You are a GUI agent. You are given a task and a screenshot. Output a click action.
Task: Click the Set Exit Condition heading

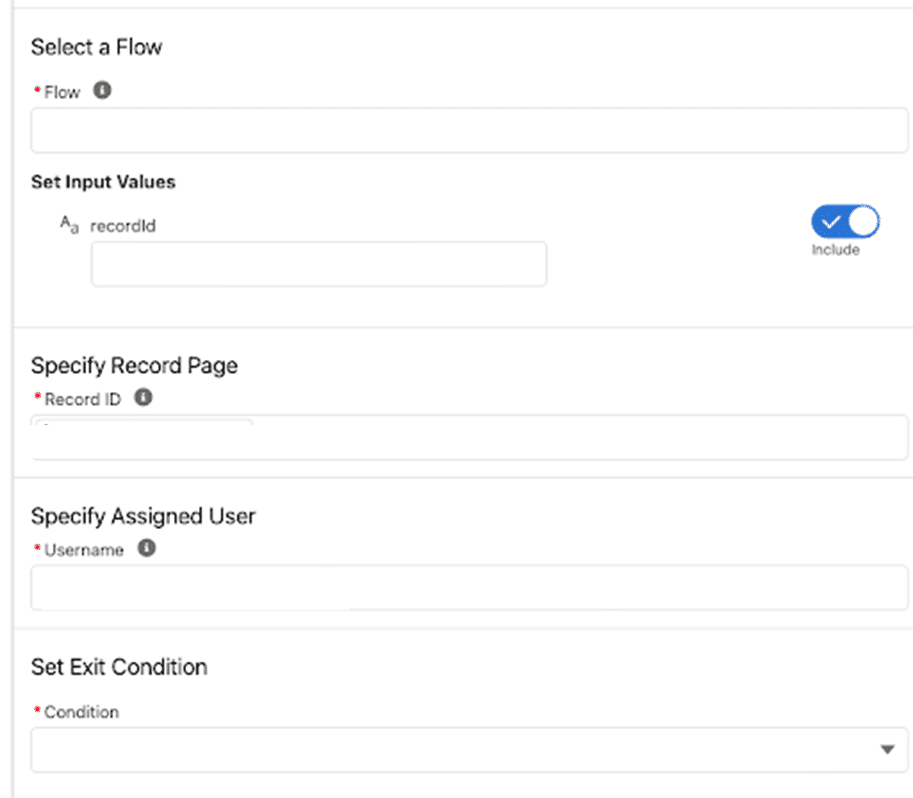[119, 667]
